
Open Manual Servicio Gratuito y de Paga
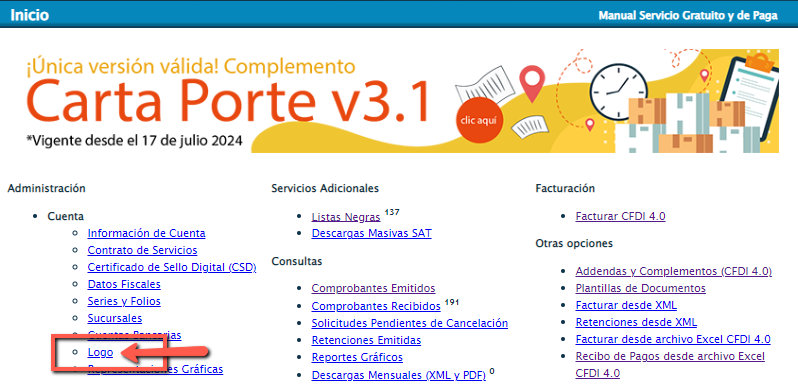pyautogui.click(x=688, y=15)
